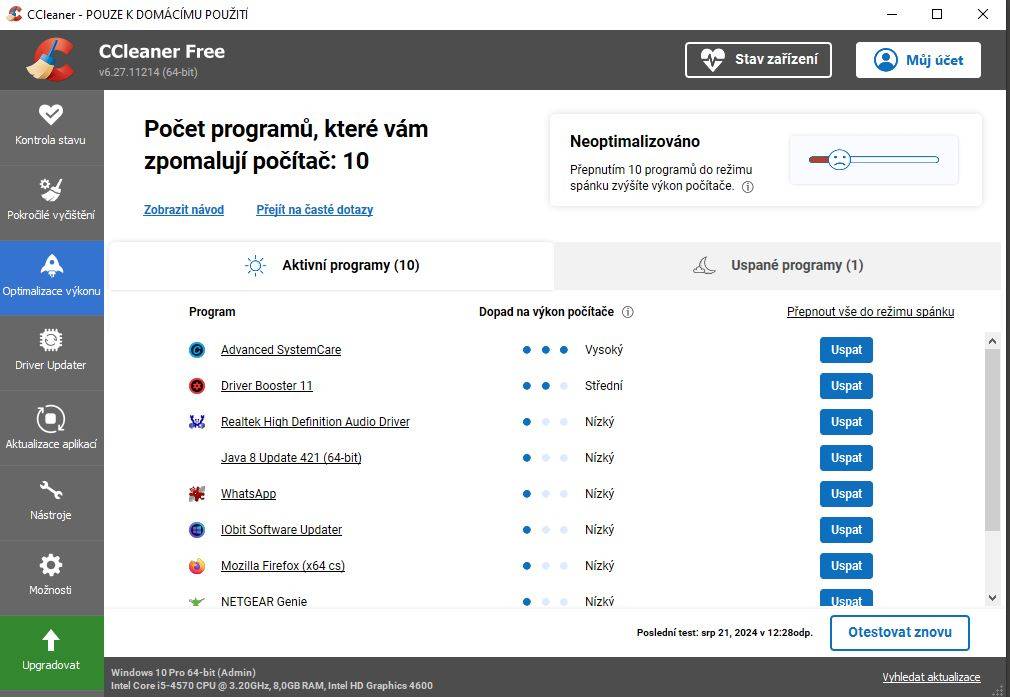Click Vyhledat aktualizace link

click(x=931, y=677)
